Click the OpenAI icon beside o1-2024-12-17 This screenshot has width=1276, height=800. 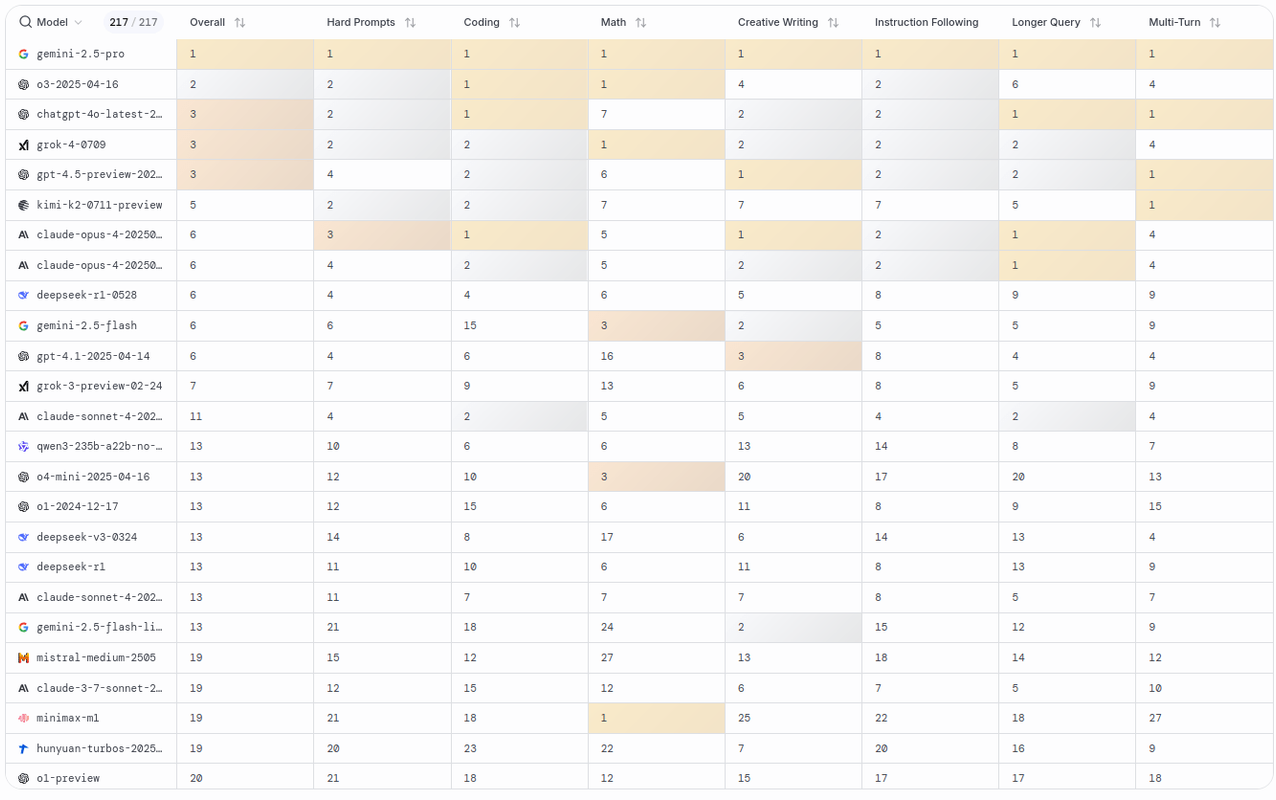pyautogui.click(x=24, y=507)
